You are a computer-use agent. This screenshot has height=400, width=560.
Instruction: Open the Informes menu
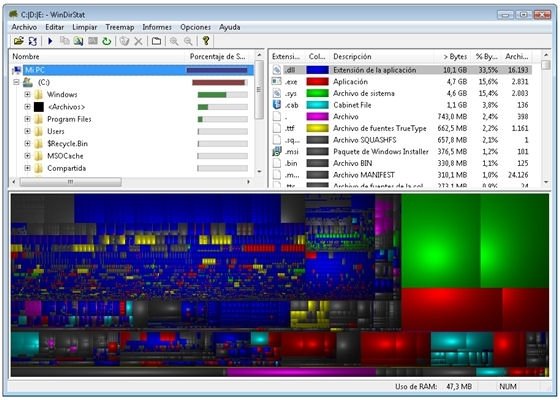coord(157,27)
